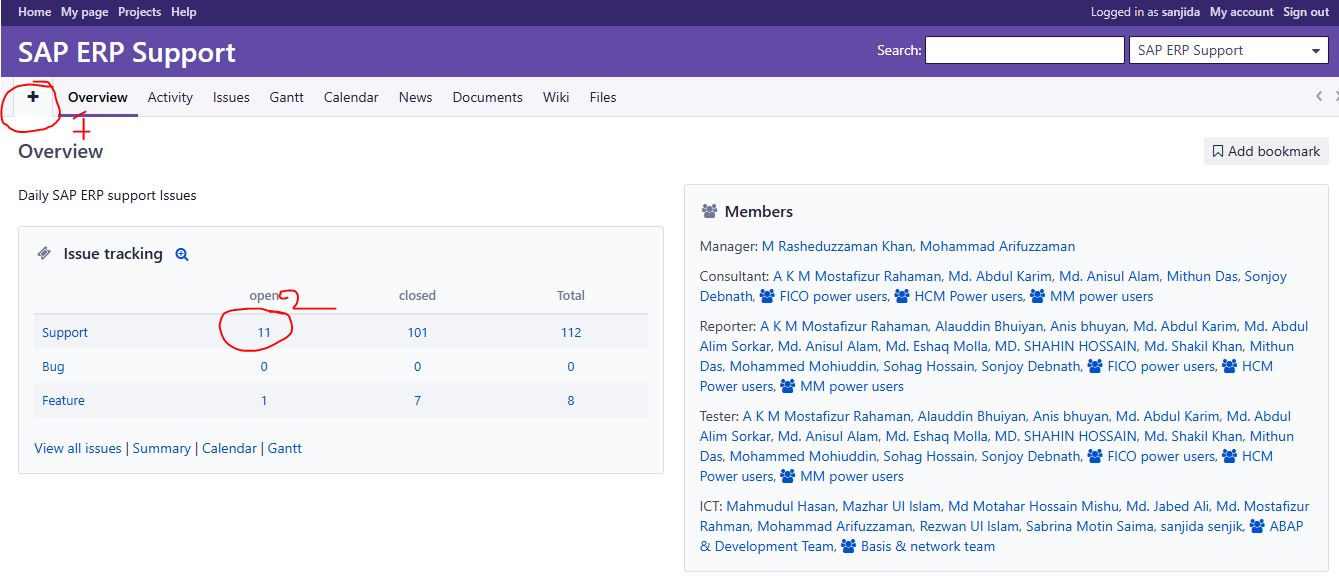Viewport: 1339px width, 580px height.
Task: Click View all issues link
Action: (78, 449)
